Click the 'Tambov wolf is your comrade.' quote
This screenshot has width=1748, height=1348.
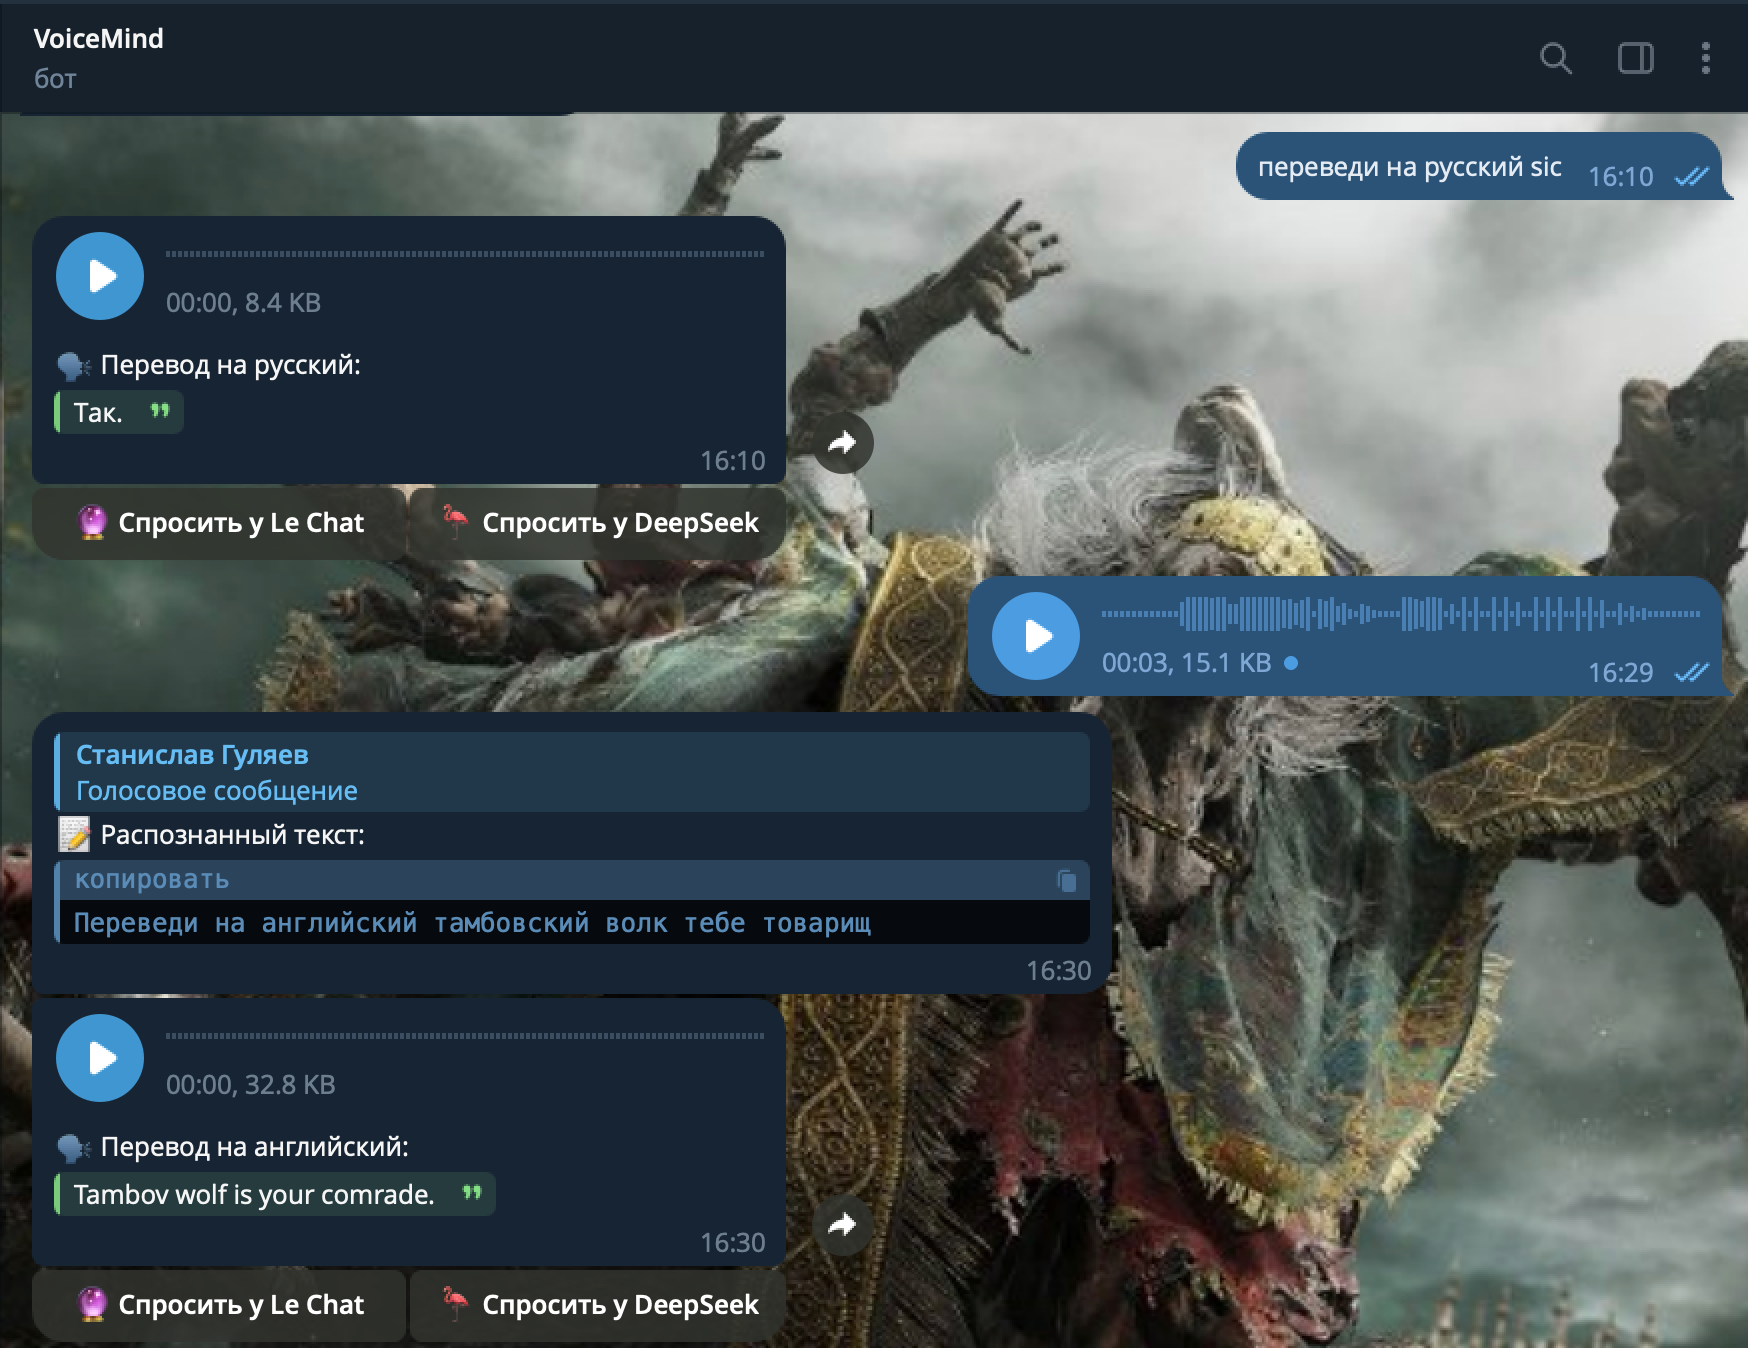click(275, 1194)
